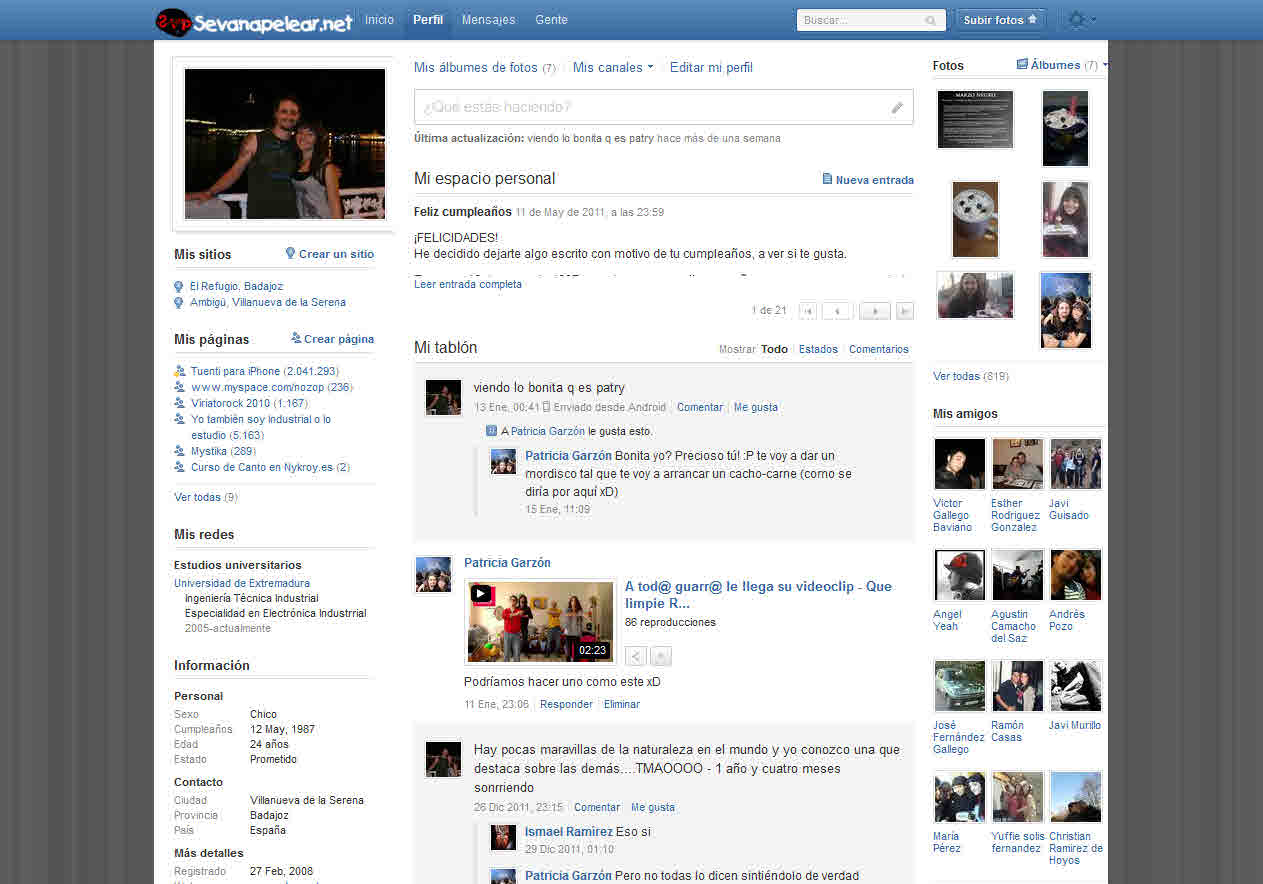The width and height of the screenshot is (1263, 884).
Task: Filter wall by Estados
Action: 818,349
